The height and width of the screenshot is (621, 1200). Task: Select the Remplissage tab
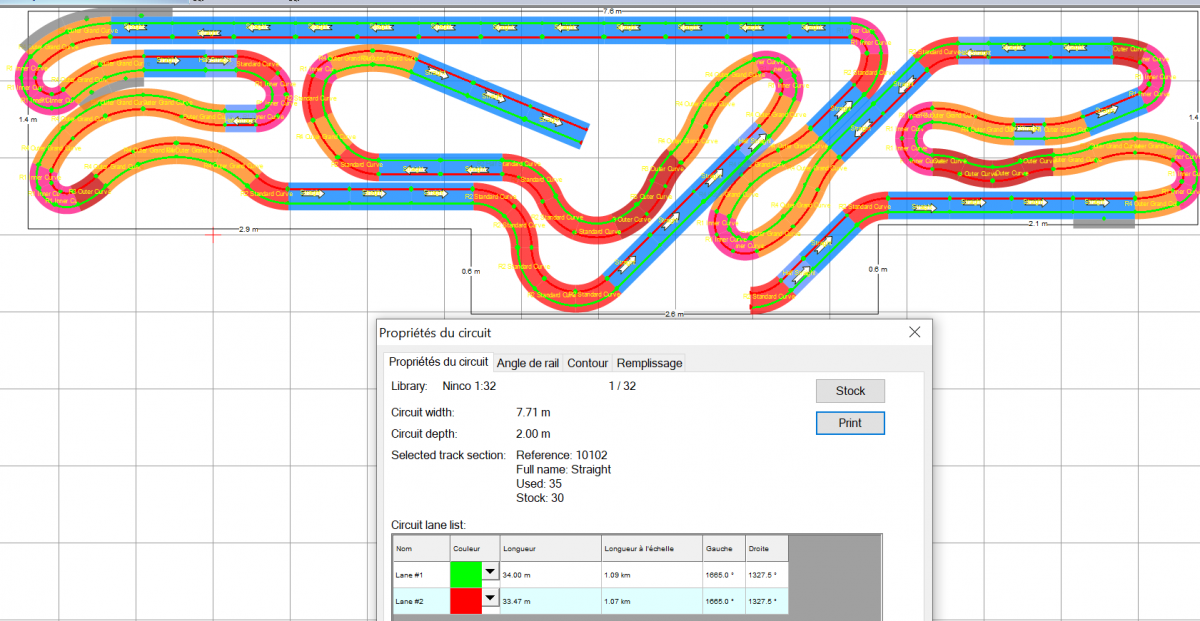649,363
